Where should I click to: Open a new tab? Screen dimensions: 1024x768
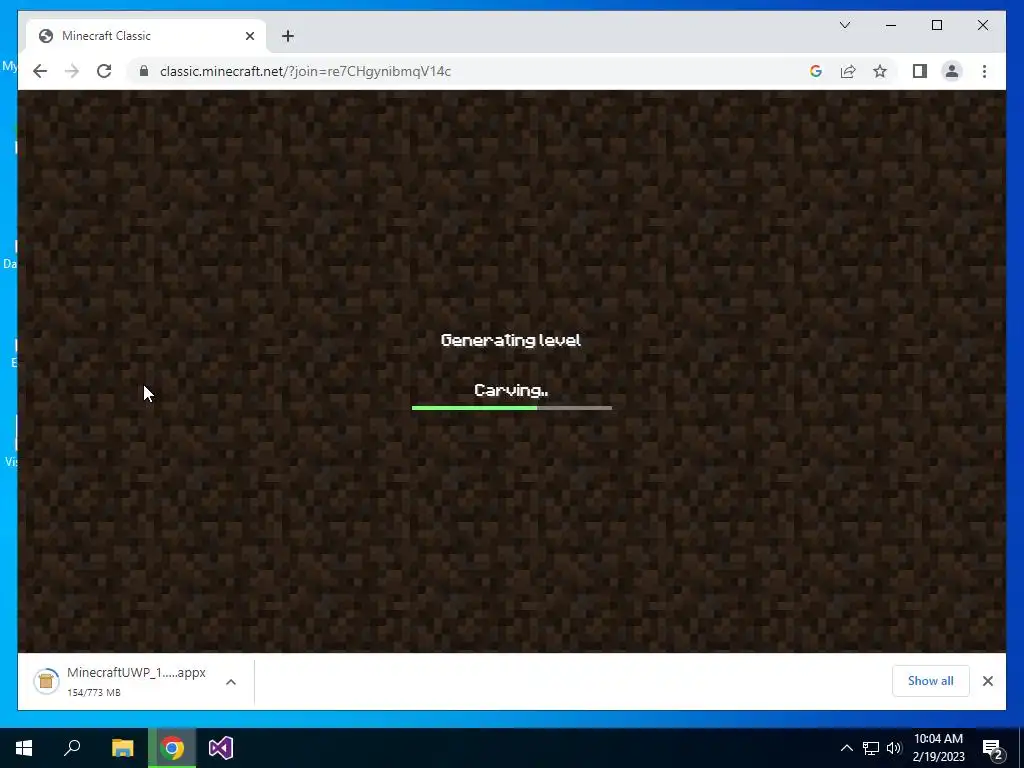(288, 36)
